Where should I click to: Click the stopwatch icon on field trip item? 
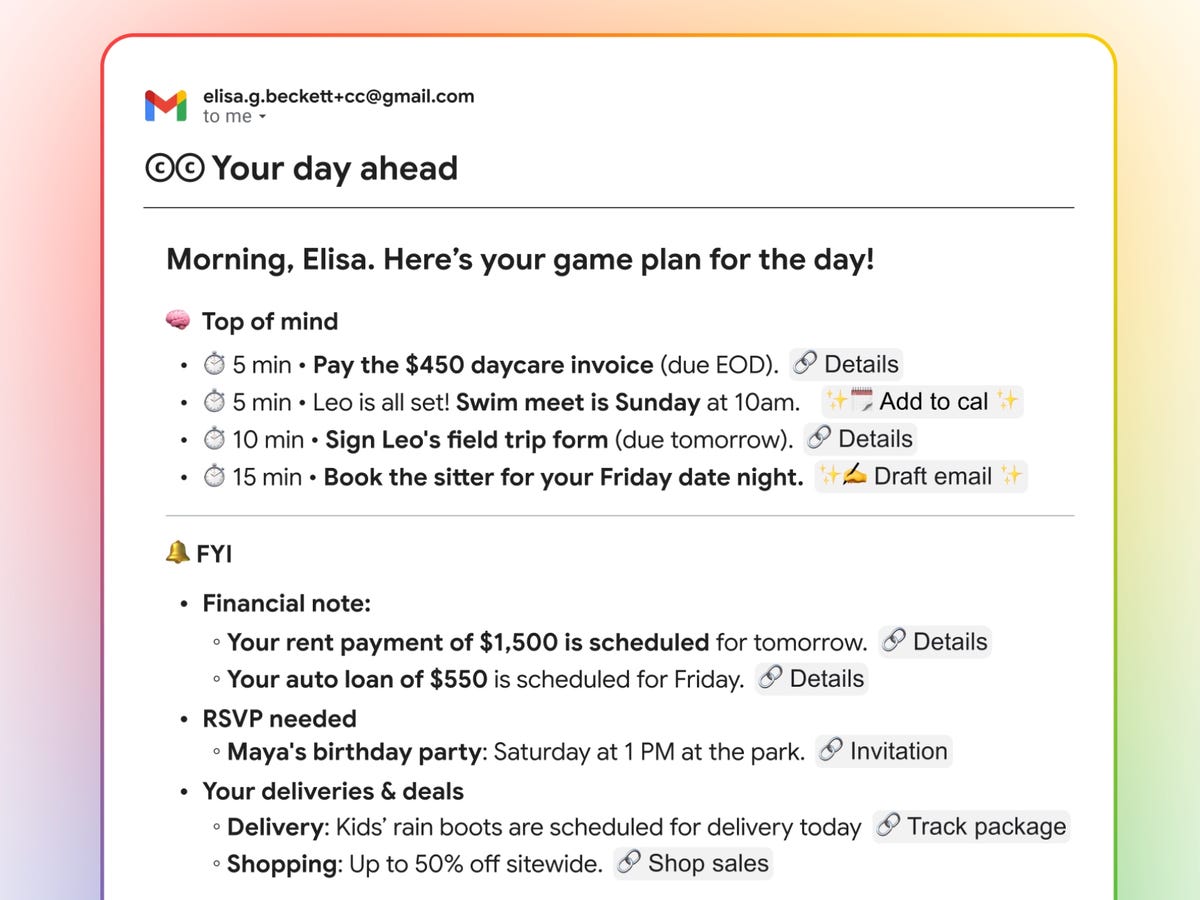(214, 439)
